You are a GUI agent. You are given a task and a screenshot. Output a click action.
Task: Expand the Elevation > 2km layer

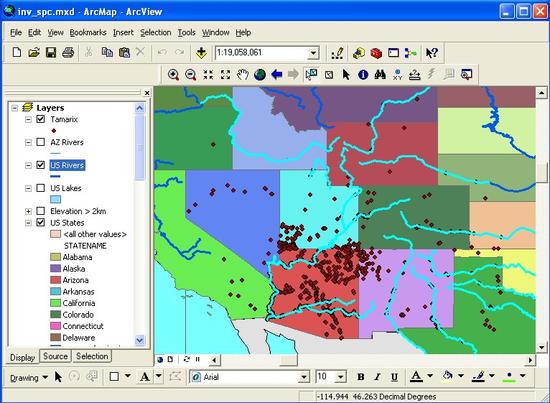coord(28,211)
